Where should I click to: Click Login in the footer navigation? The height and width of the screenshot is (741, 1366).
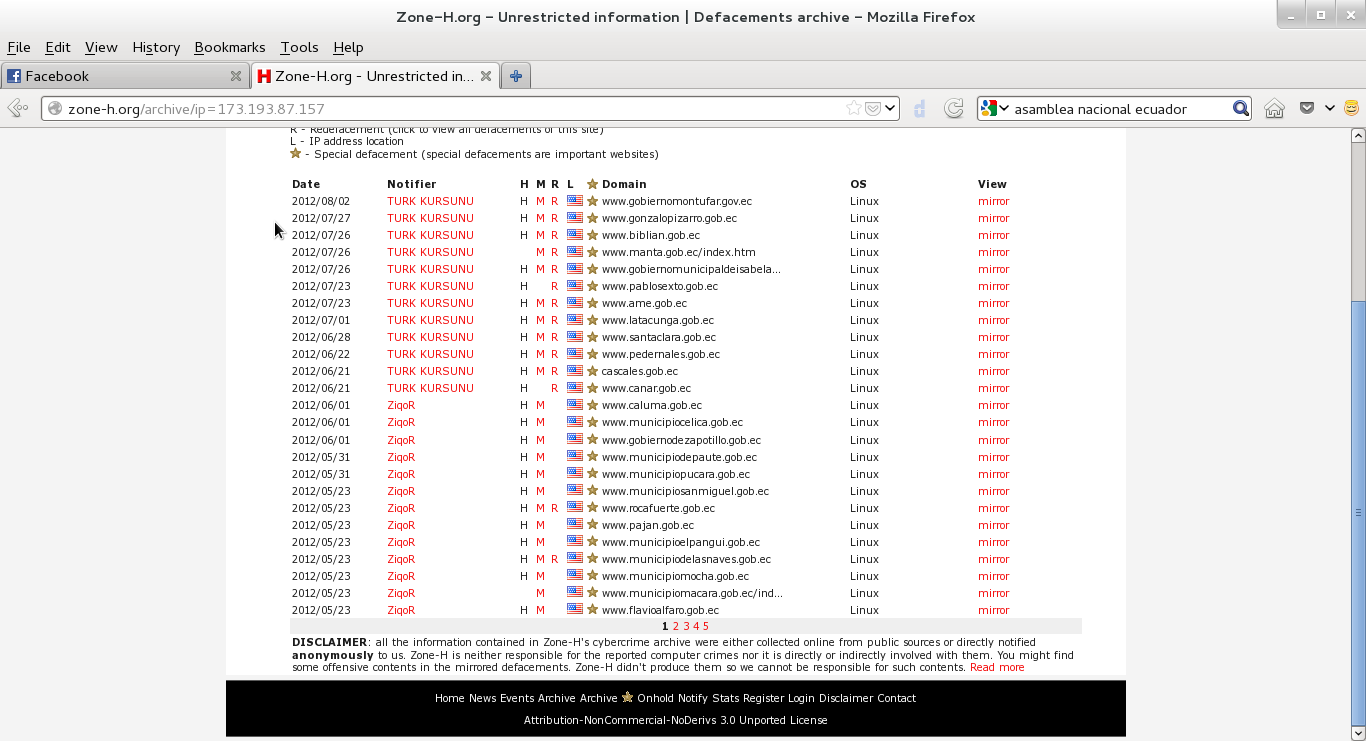tap(801, 698)
